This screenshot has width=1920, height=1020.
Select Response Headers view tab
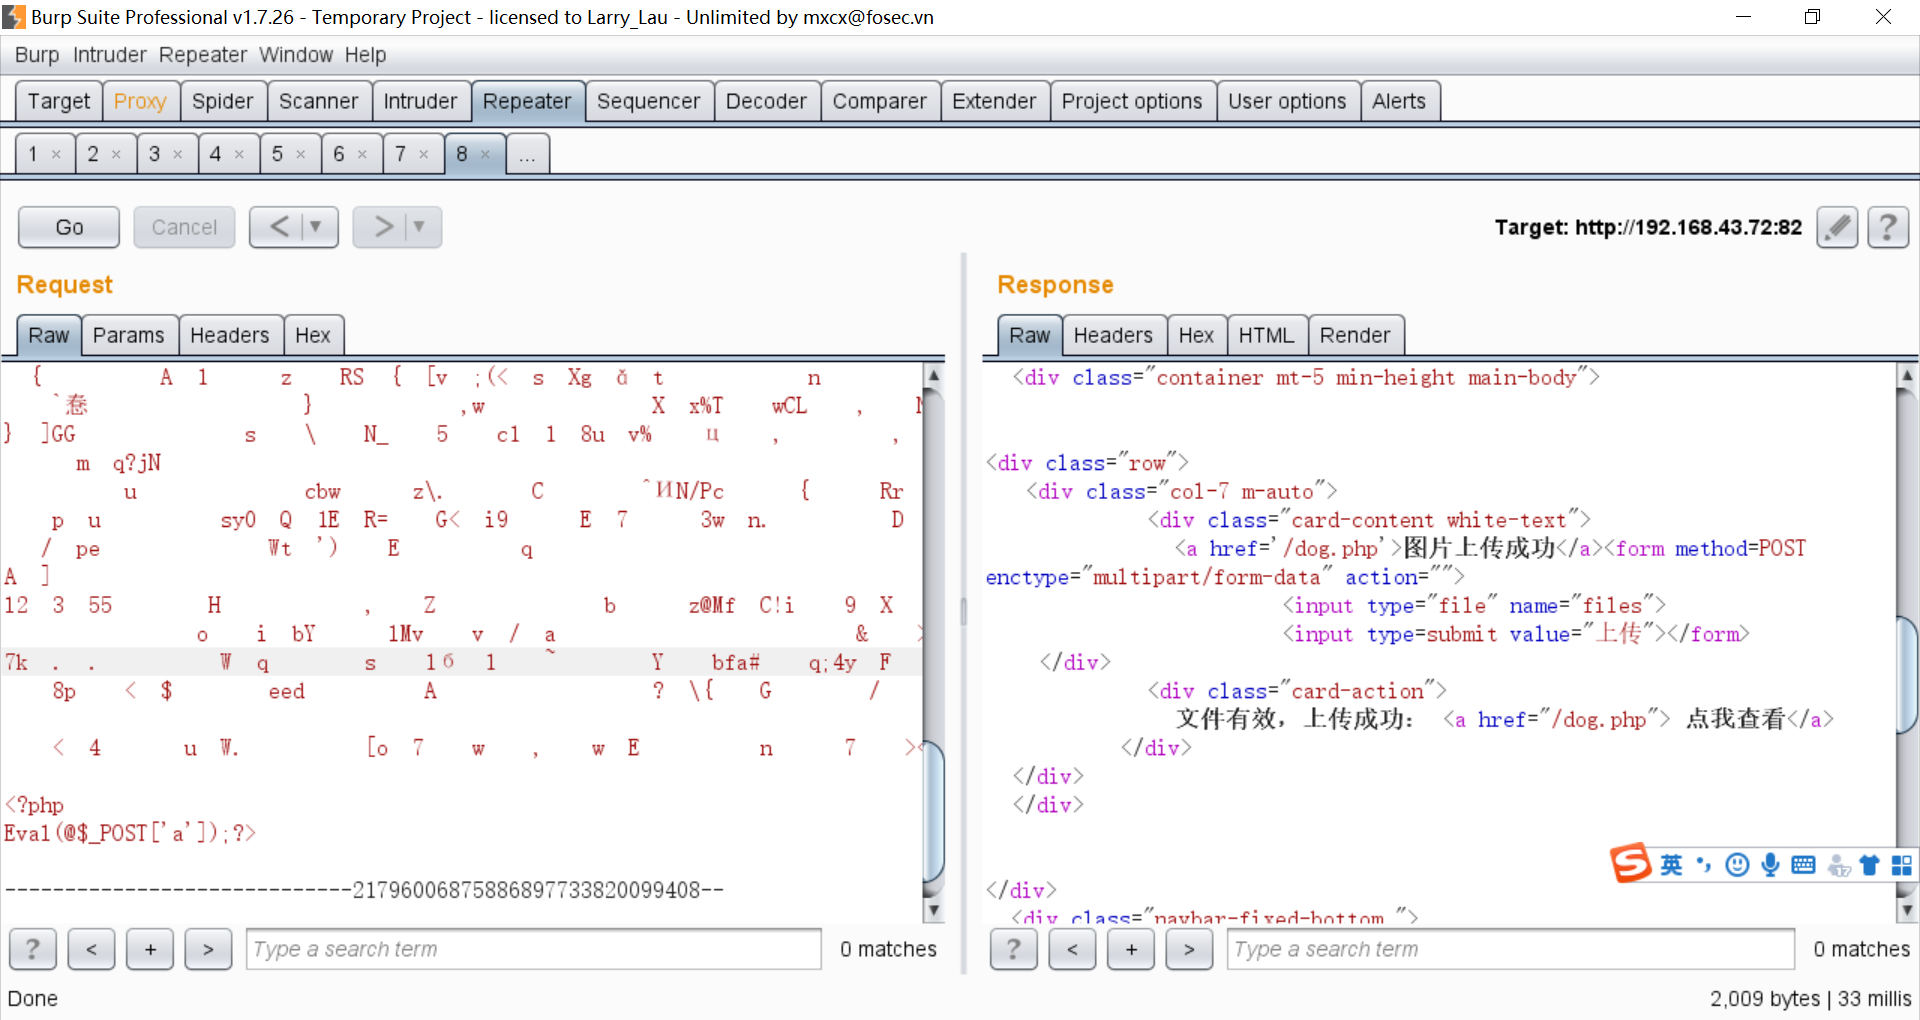(x=1113, y=335)
